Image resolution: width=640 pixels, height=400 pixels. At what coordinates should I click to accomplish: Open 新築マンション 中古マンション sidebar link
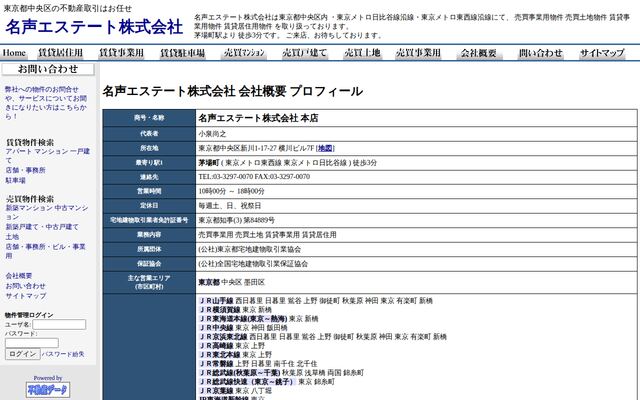click(x=47, y=212)
